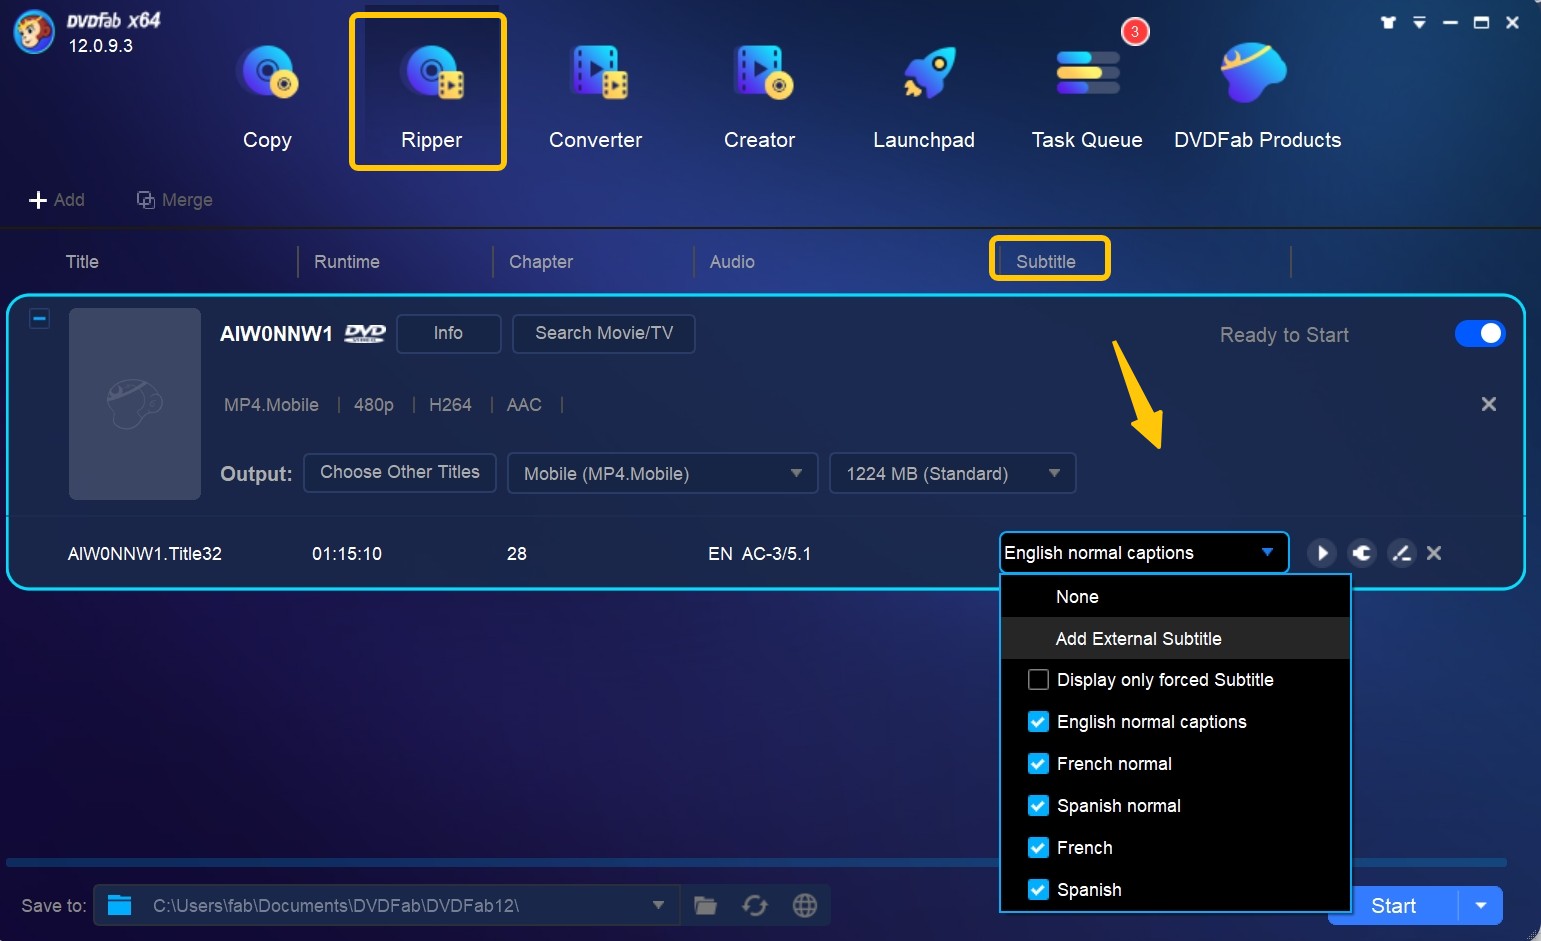
Task: Click the blue folder icon in Save to field
Action: pos(120,905)
